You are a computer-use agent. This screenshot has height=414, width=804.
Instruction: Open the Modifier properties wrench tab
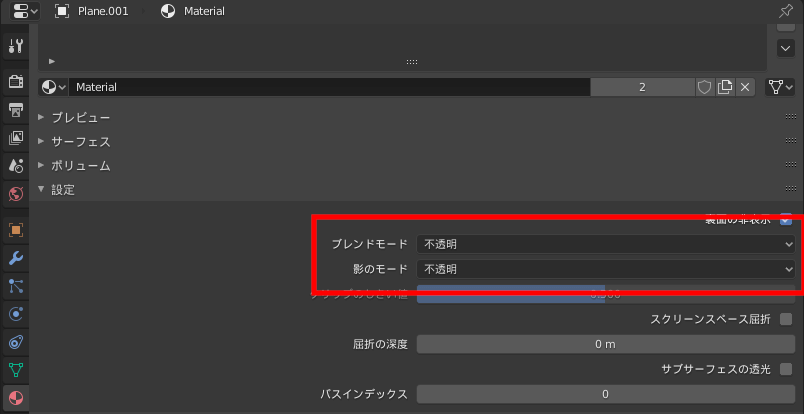click(15, 258)
